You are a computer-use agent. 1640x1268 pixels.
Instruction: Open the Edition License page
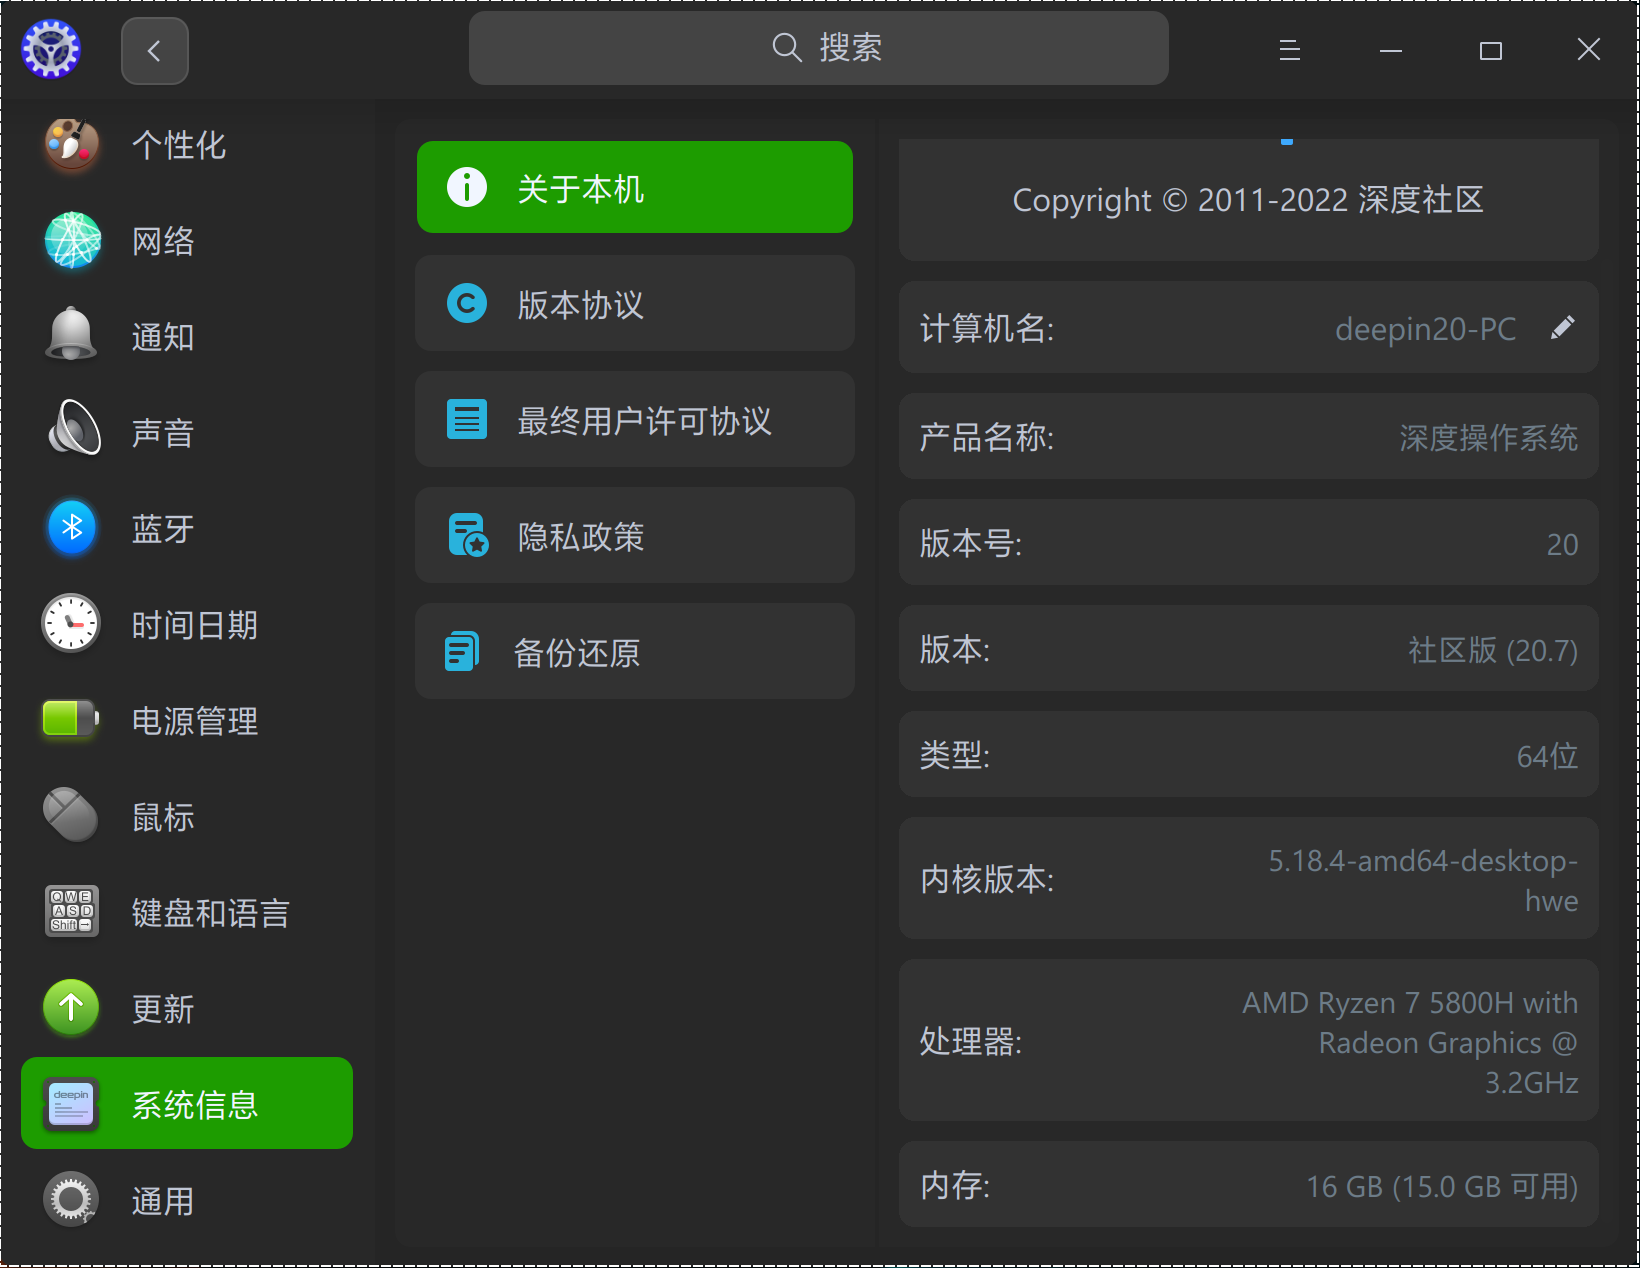(634, 304)
